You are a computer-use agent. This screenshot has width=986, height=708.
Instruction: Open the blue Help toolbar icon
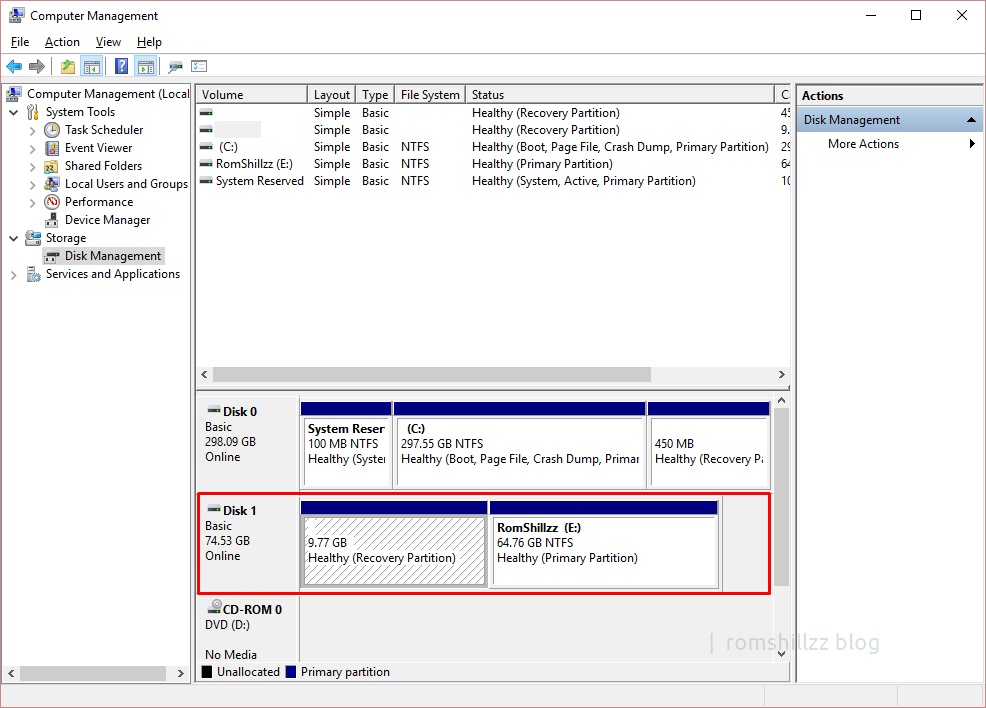121,66
